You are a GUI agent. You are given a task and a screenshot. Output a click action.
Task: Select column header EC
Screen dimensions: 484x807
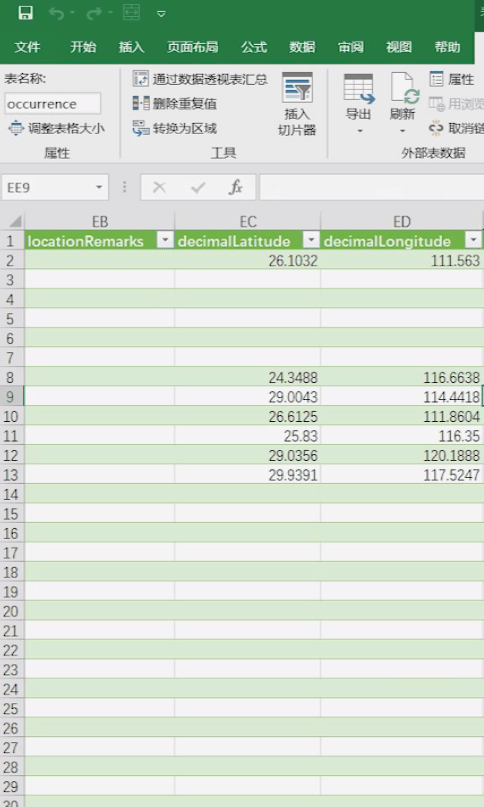click(248, 221)
